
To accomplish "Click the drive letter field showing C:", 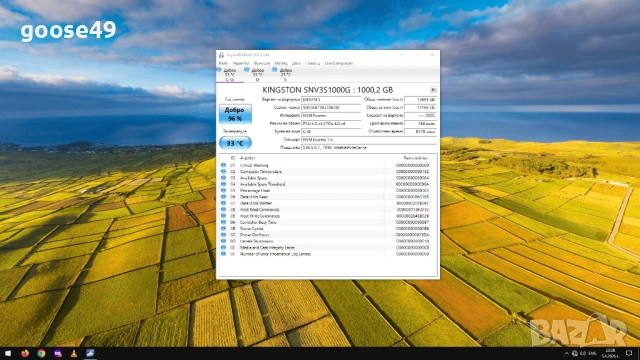I will (331, 131).
